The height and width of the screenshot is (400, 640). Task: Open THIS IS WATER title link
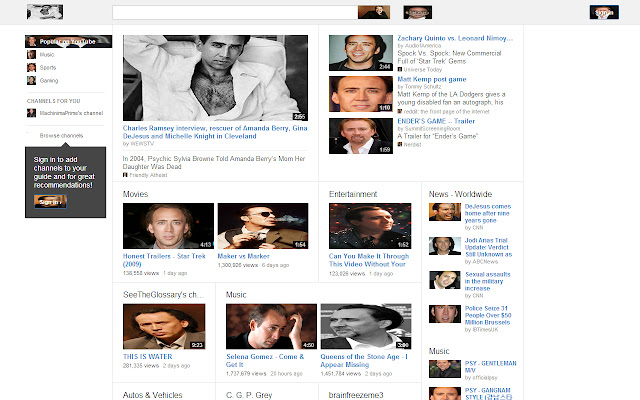[147, 357]
